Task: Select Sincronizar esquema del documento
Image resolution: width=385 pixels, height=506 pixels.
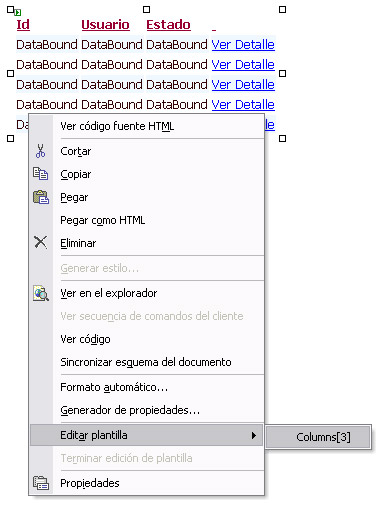Action: 147,362
